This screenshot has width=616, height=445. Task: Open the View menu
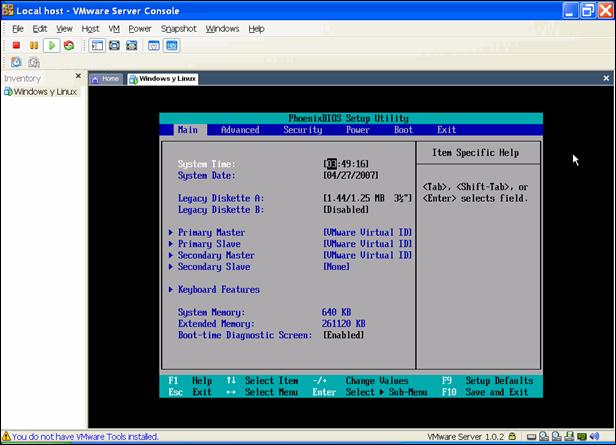click(64, 29)
